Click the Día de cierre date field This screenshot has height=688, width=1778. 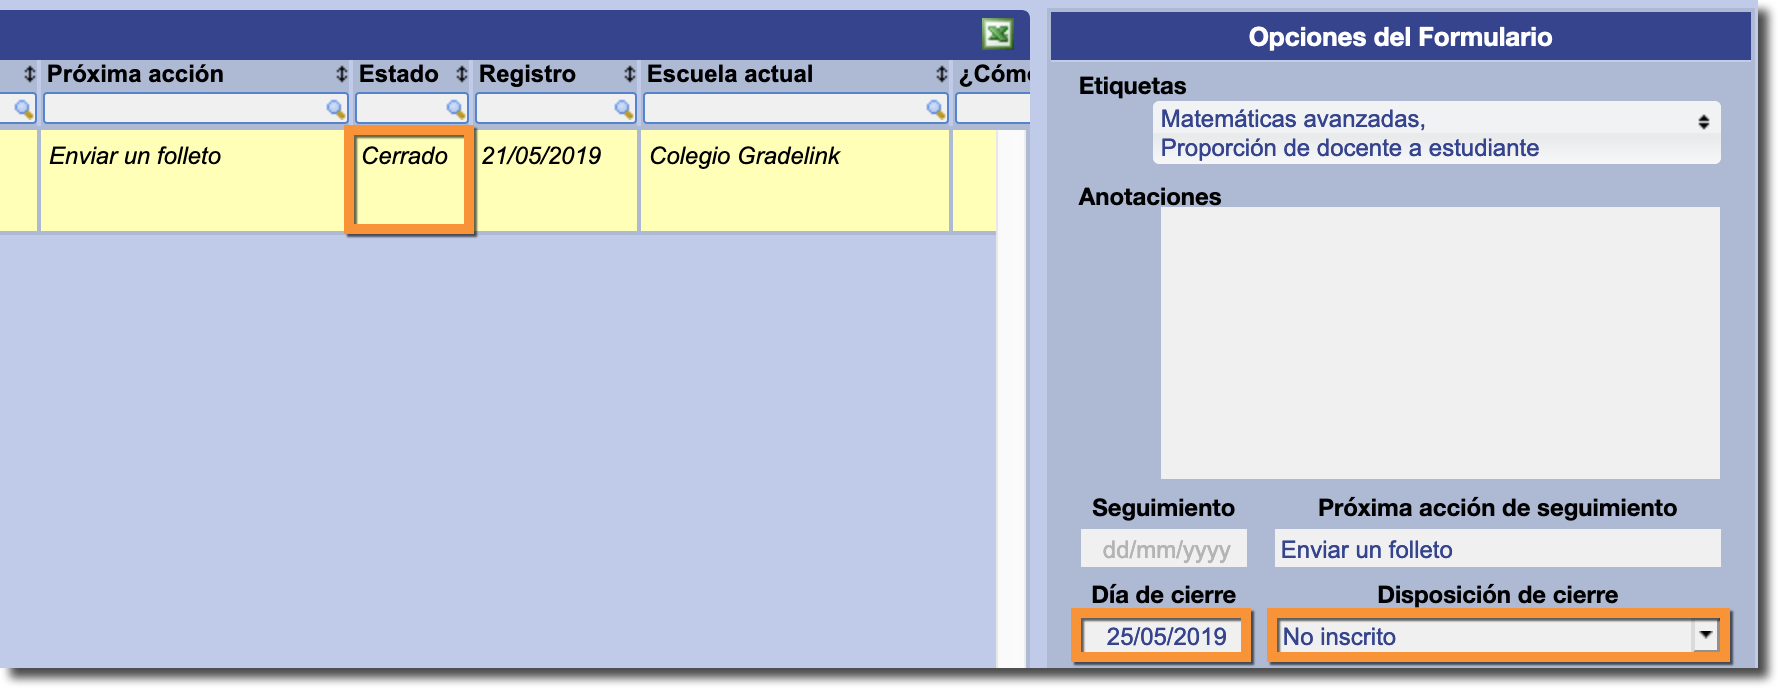[x=1164, y=636]
